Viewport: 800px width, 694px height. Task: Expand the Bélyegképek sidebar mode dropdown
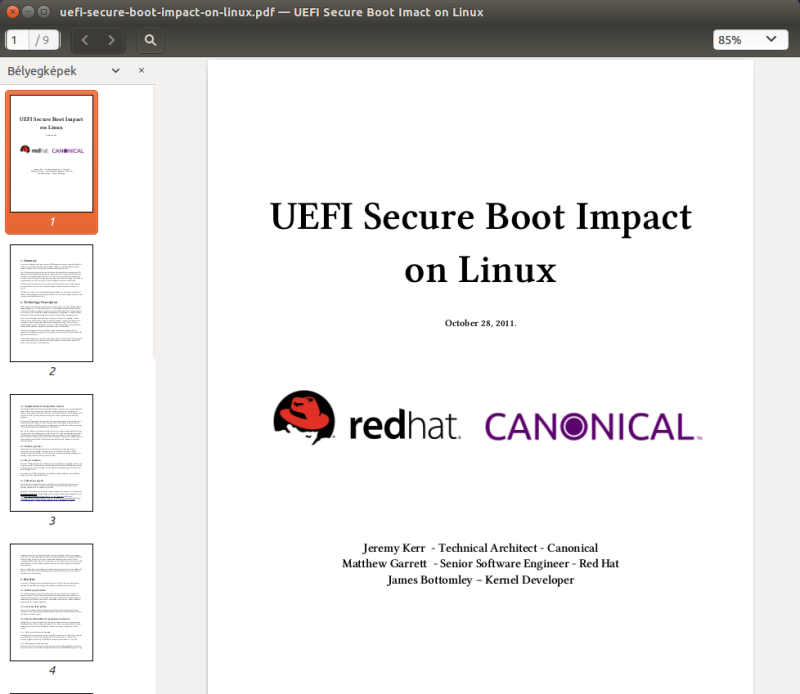coord(116,70)
